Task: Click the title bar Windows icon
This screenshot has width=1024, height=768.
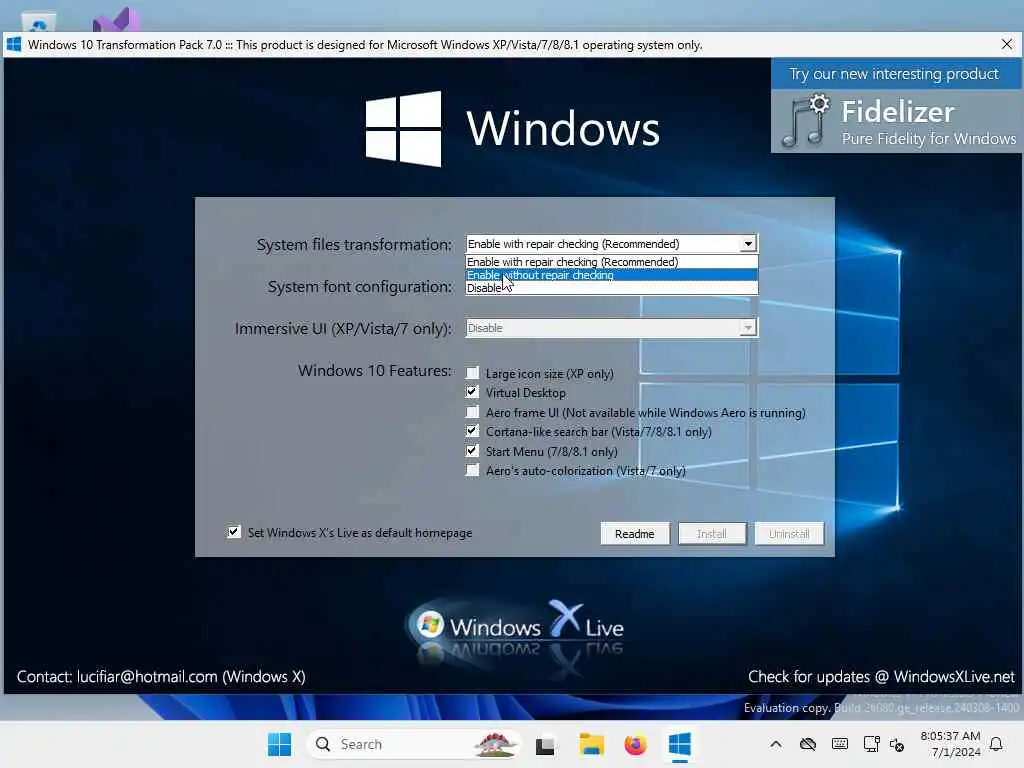Action: (x=14, y=44)
